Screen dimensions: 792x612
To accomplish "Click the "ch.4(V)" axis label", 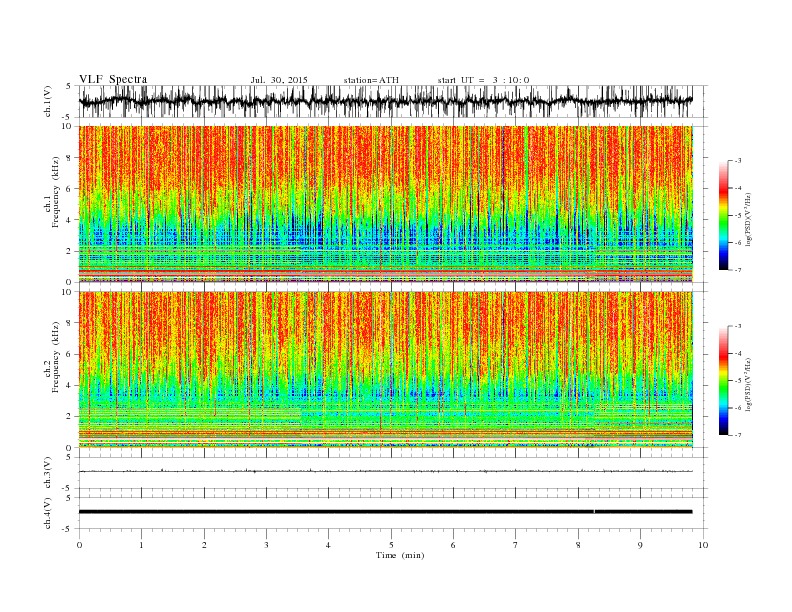I will click(x=47, y=513).
